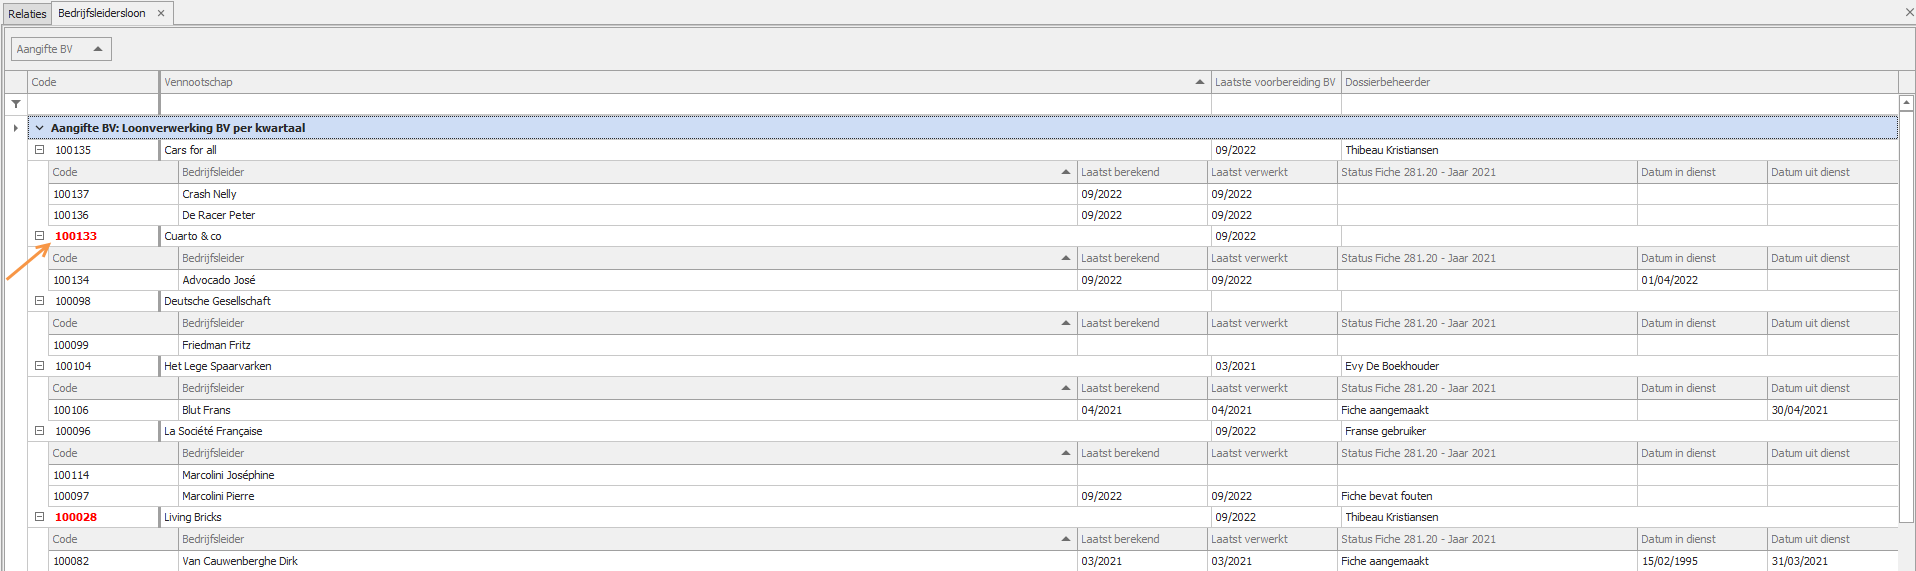Collapse the 100135 Cars for all row

point(40,150)
